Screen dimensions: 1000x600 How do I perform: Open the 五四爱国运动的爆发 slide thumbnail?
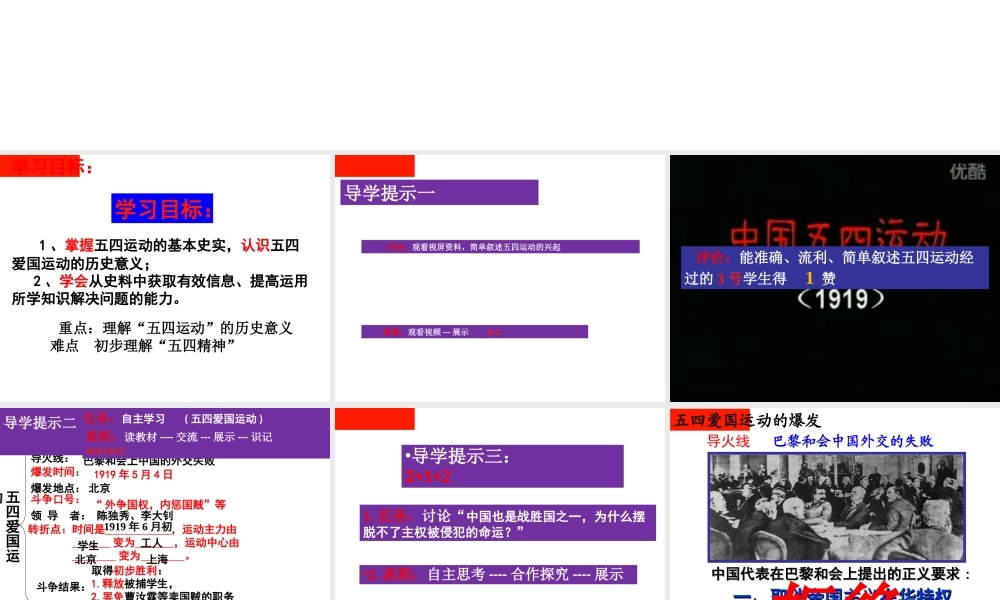tap(835, 504)
